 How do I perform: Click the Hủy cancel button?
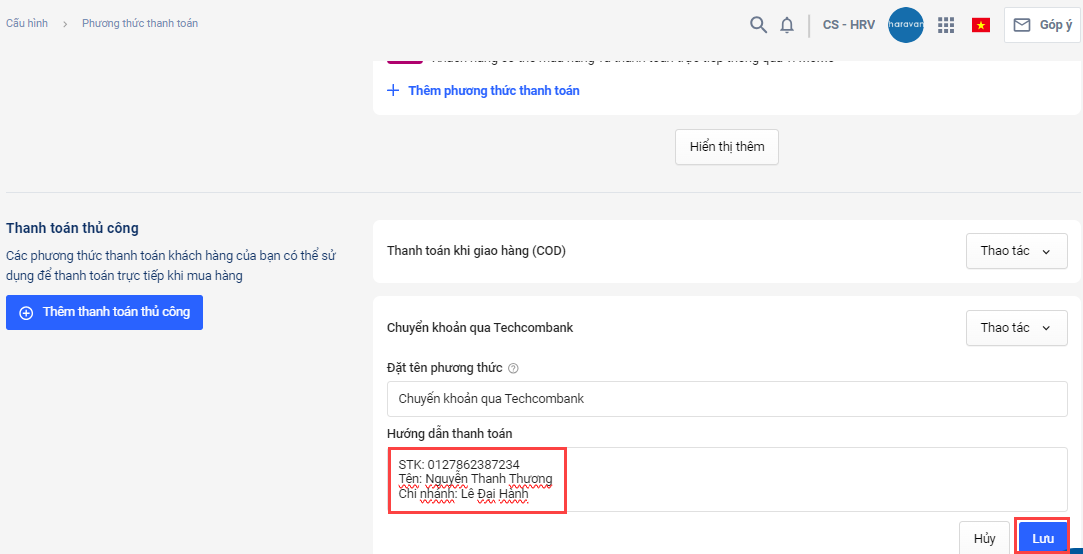tap(984, 539)
